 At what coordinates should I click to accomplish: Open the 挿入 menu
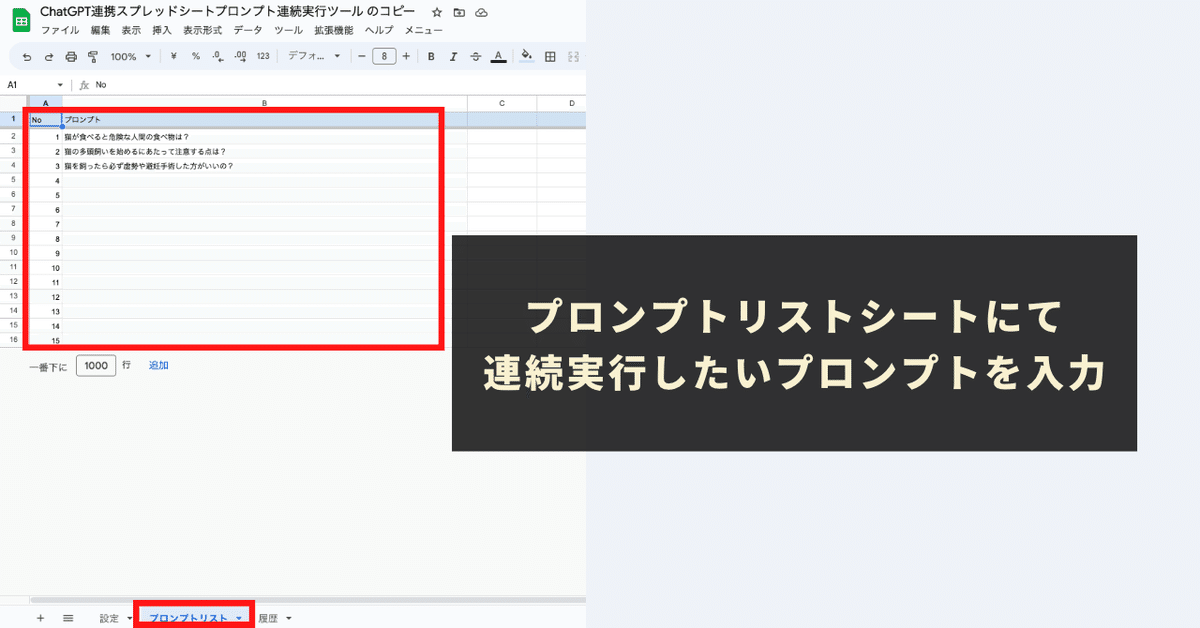[162, 31]
